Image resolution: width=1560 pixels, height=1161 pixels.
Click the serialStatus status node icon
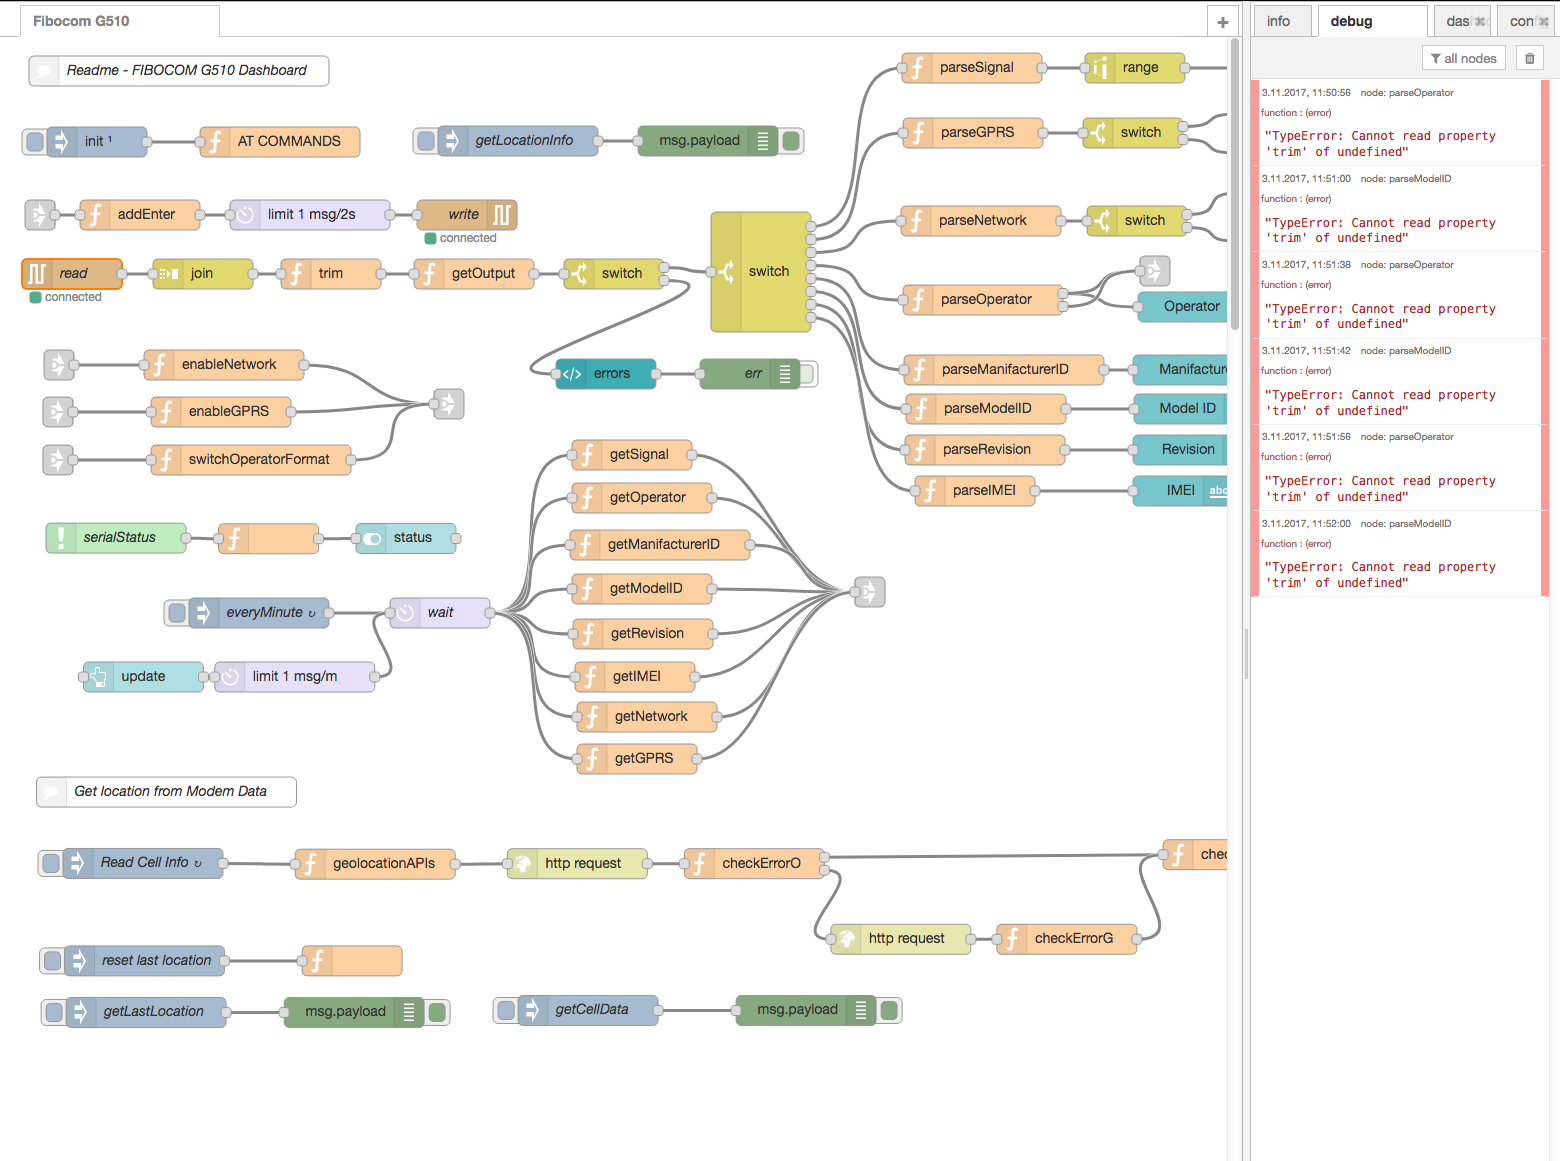point(61,538)
